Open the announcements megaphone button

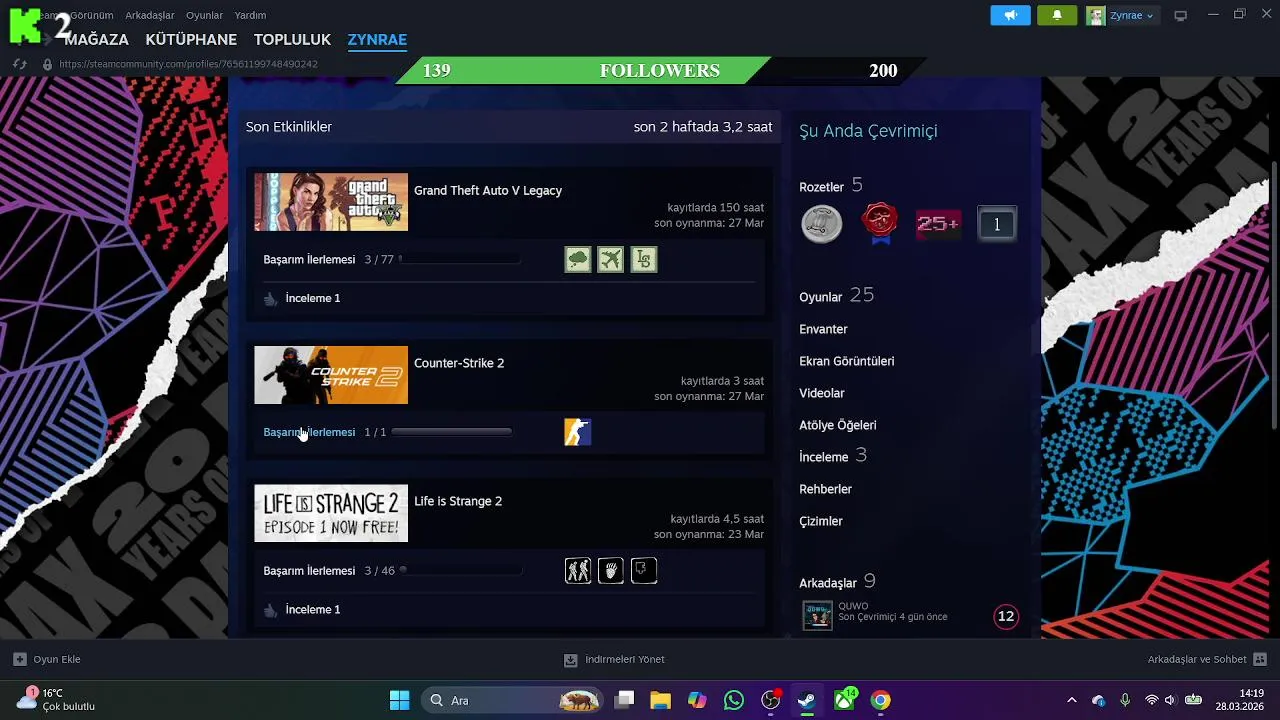(1010, 15)
